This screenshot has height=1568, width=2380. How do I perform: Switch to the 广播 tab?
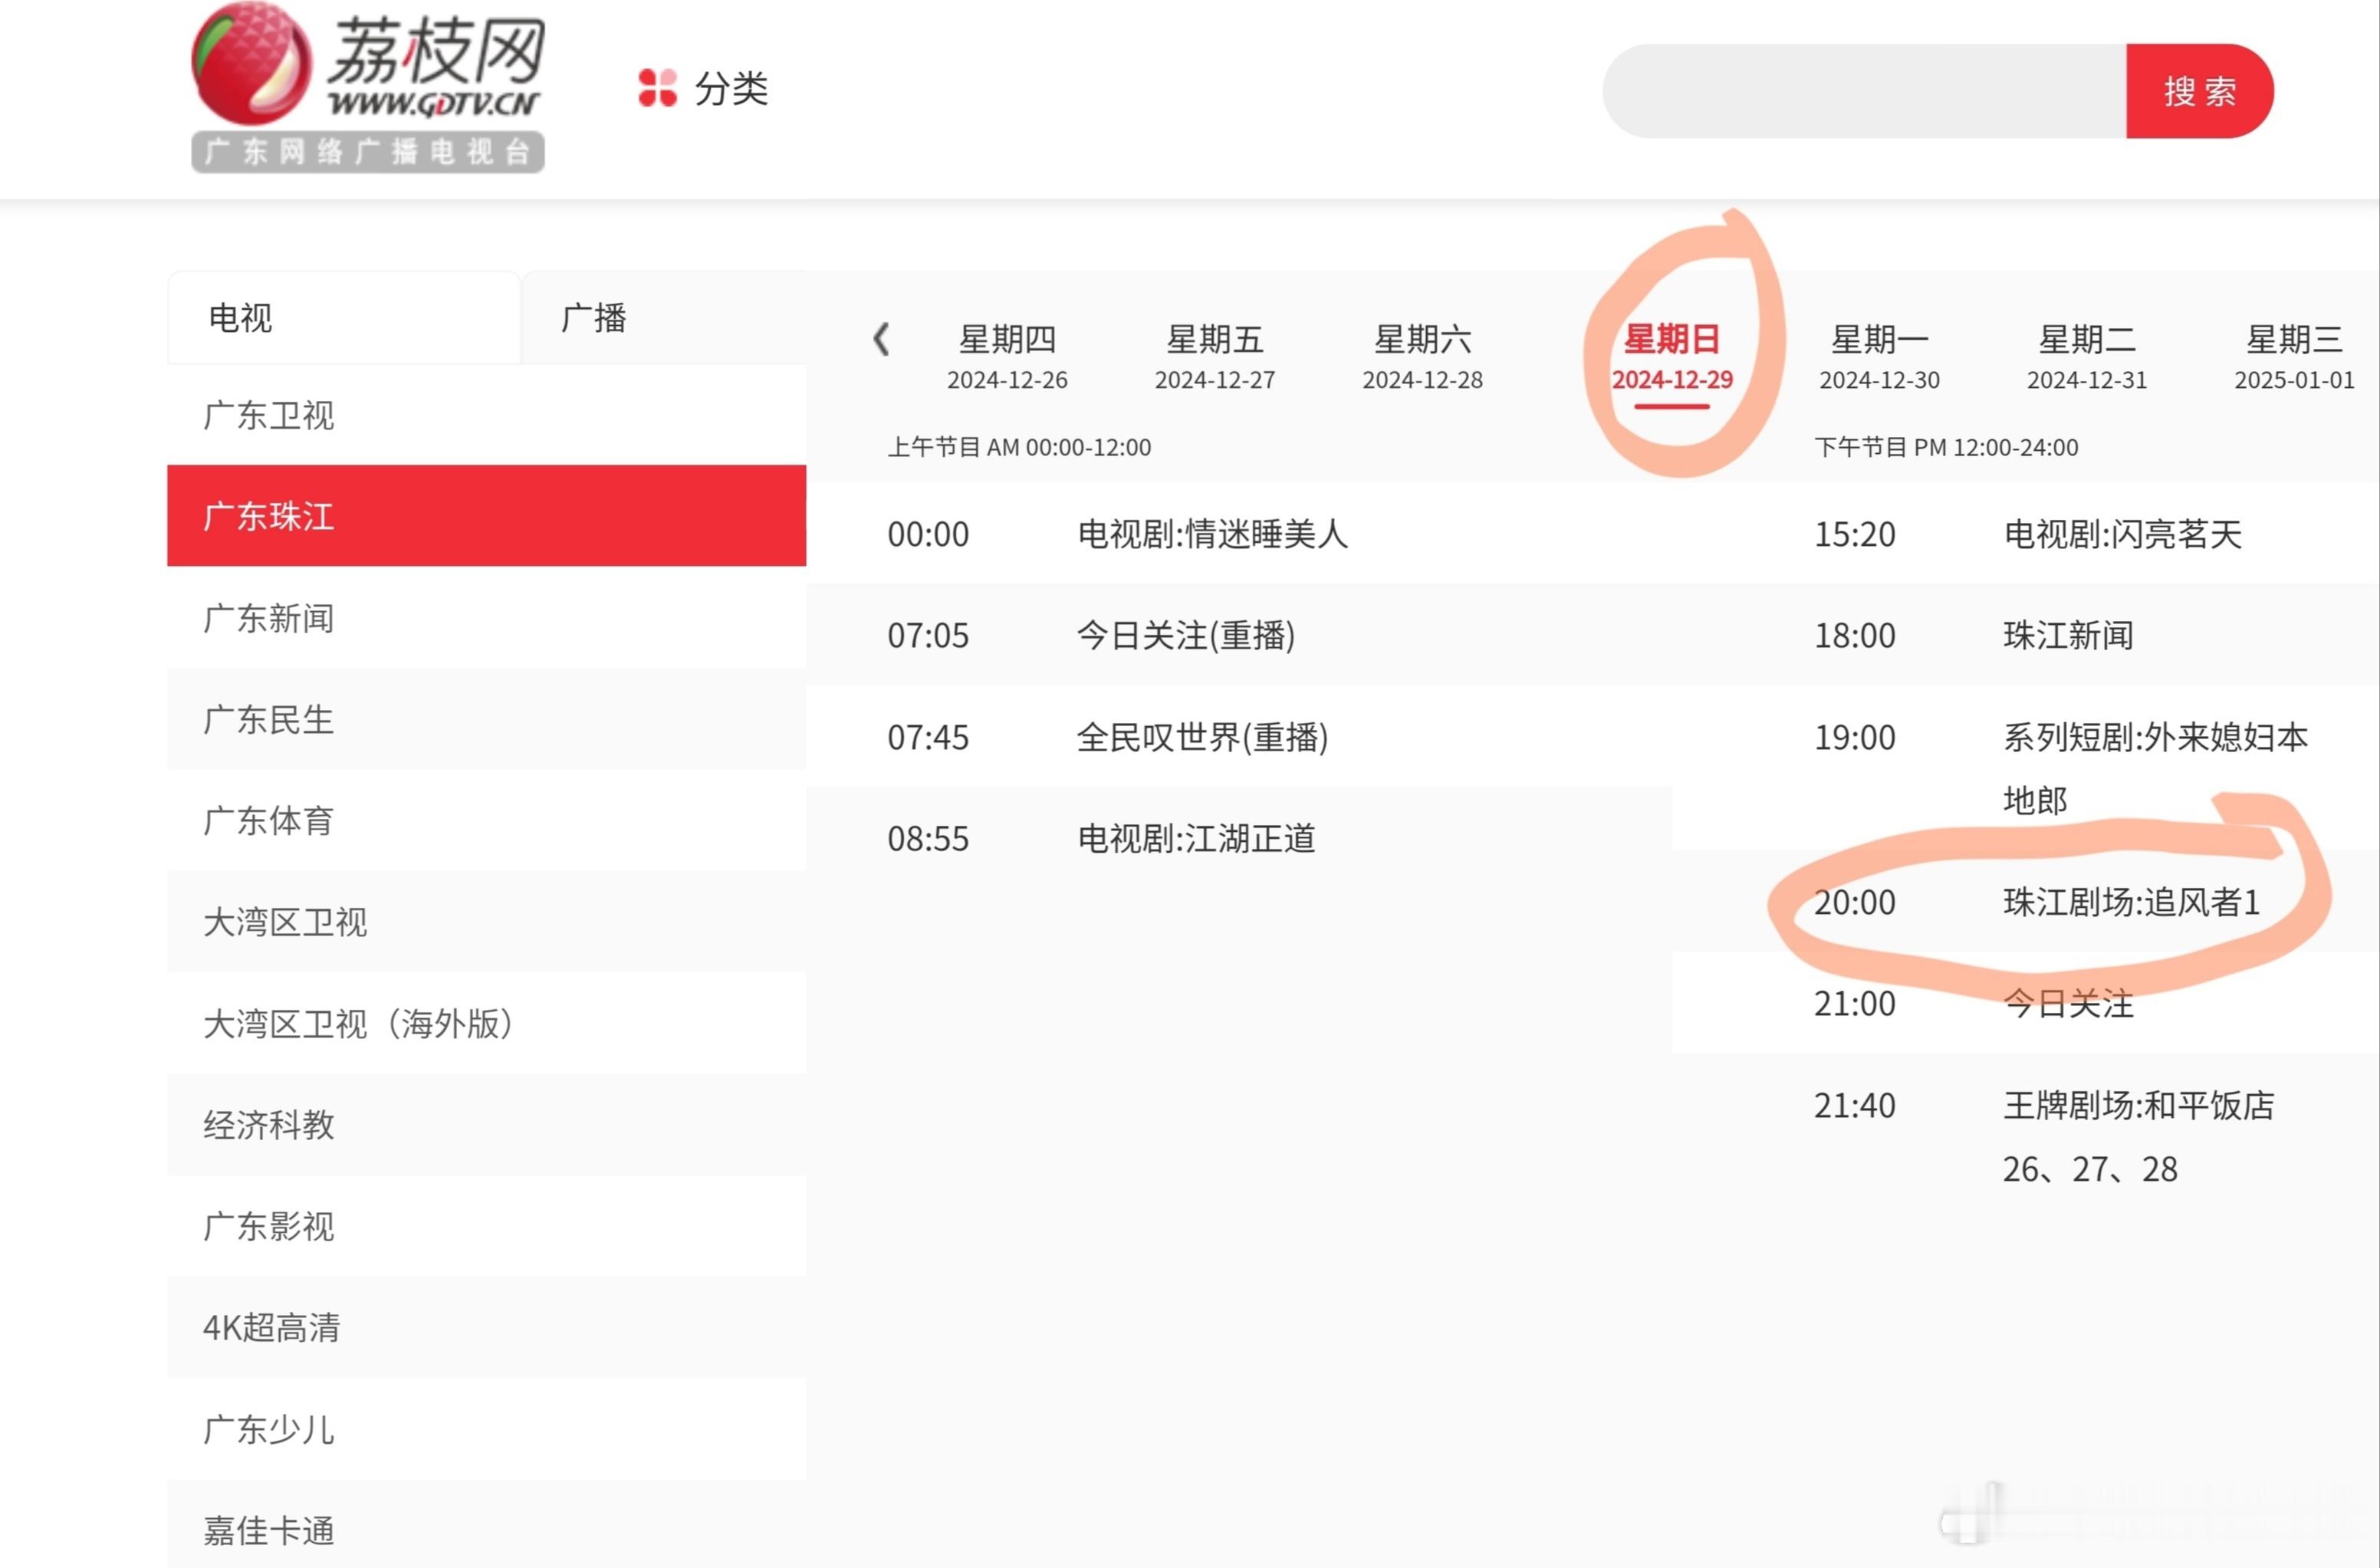click(x=664, y=318)
